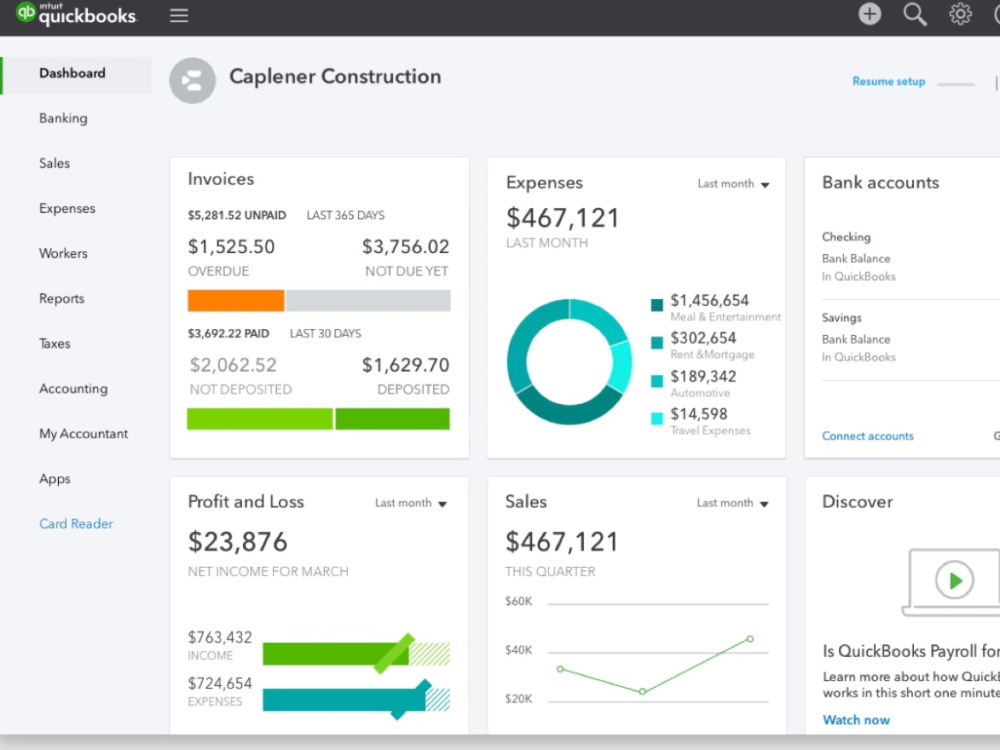1000x750 pixels.
Task: Open Apps from the sidebar
Action: point(54,479)
